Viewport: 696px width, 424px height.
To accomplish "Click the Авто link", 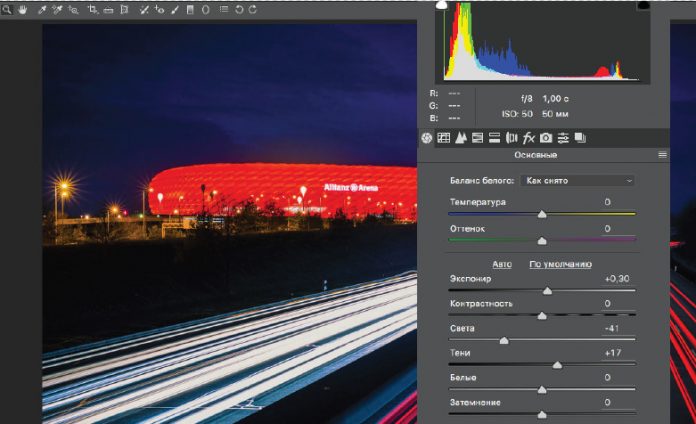I will pyautogui.click(x=502, y=264).
